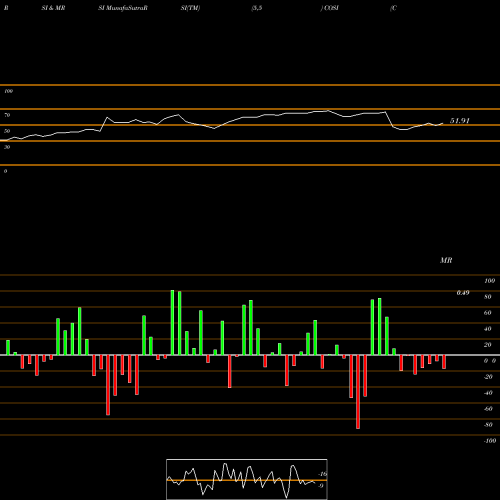Click the 'SI MunafaSutraR' header text
Screen dimensions: 500x500
click(123, 8)
